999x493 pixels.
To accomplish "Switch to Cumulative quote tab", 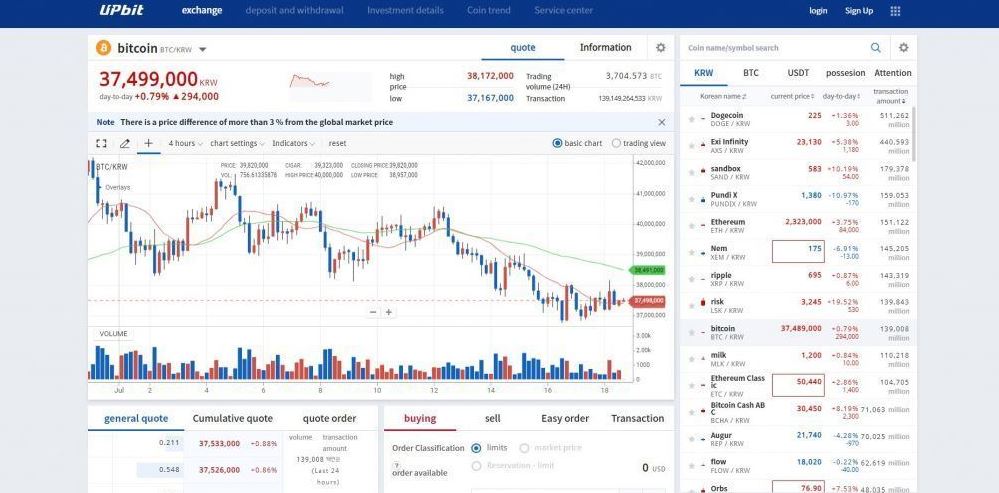I will 233,418.
